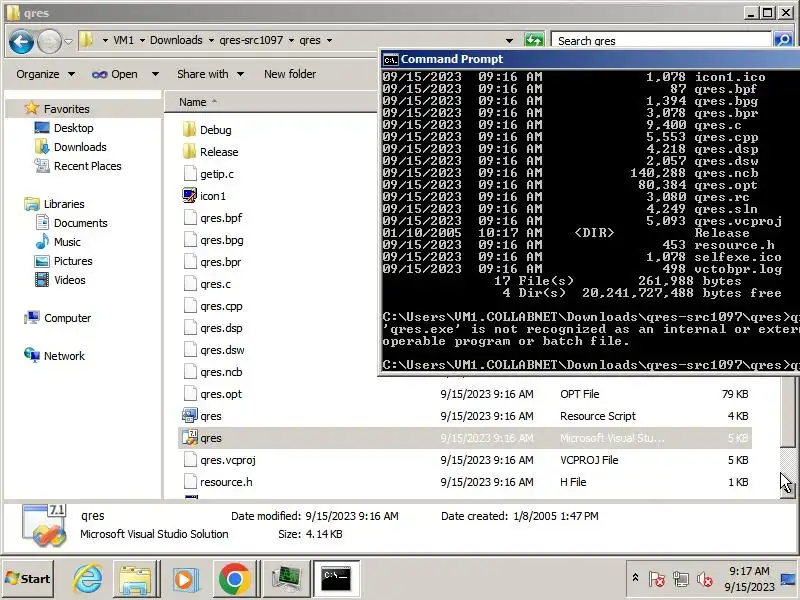This screenshot has width=800, height=600.
Task: Click the Explorer Forward arrow button
Action: point(49,41)
